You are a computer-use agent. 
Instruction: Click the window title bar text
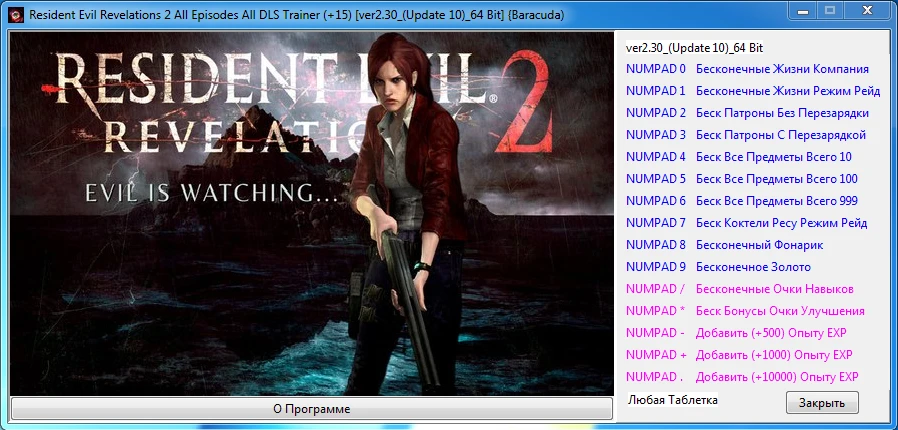tap(296, 15)
